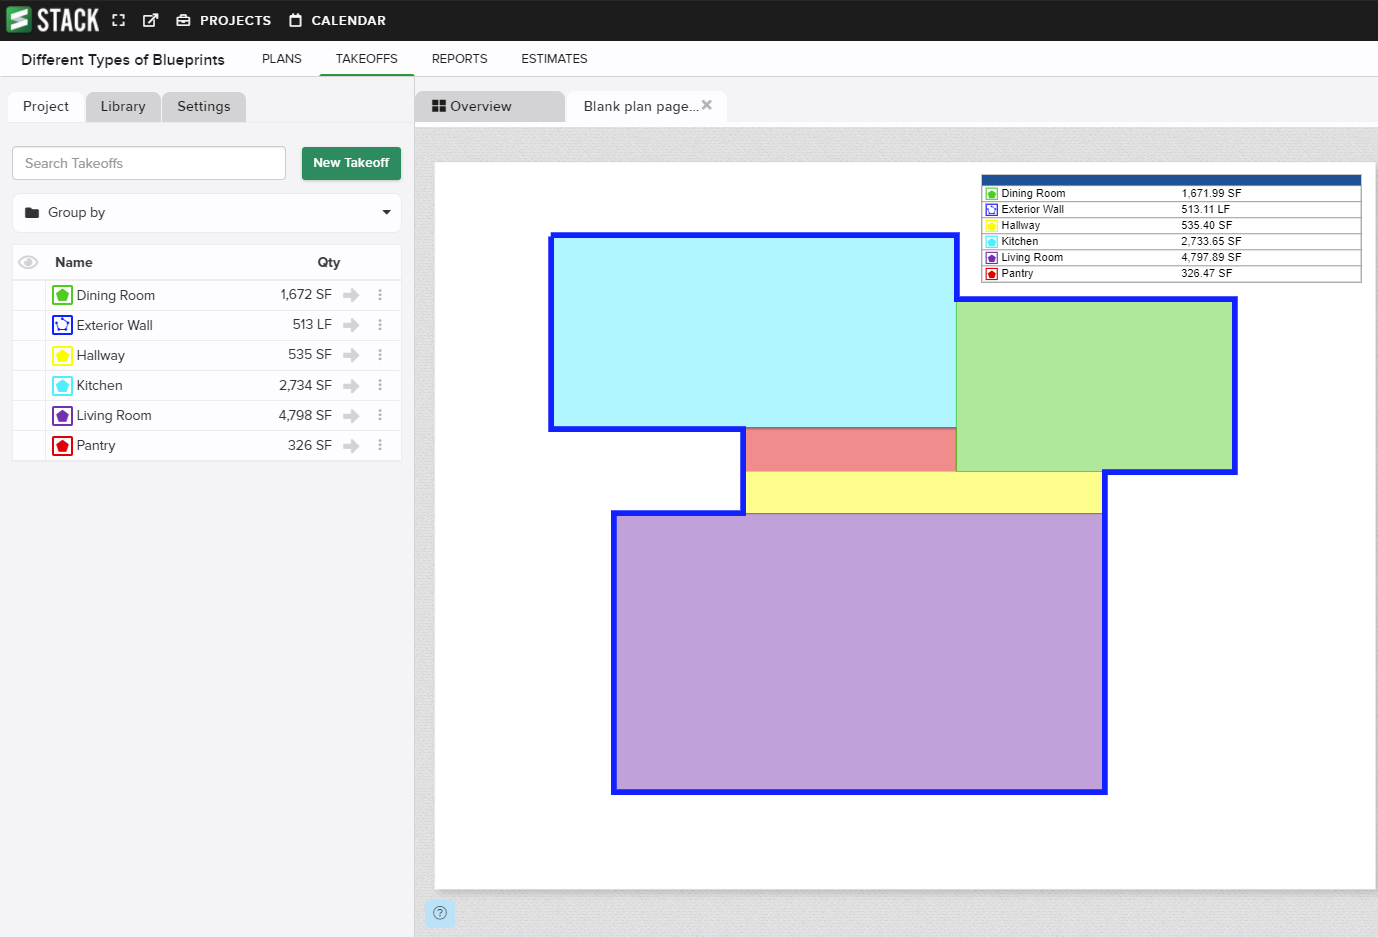The image size is (1378, 937).
Task: Close the Blank plan page tab
Action: coord(707,105)
